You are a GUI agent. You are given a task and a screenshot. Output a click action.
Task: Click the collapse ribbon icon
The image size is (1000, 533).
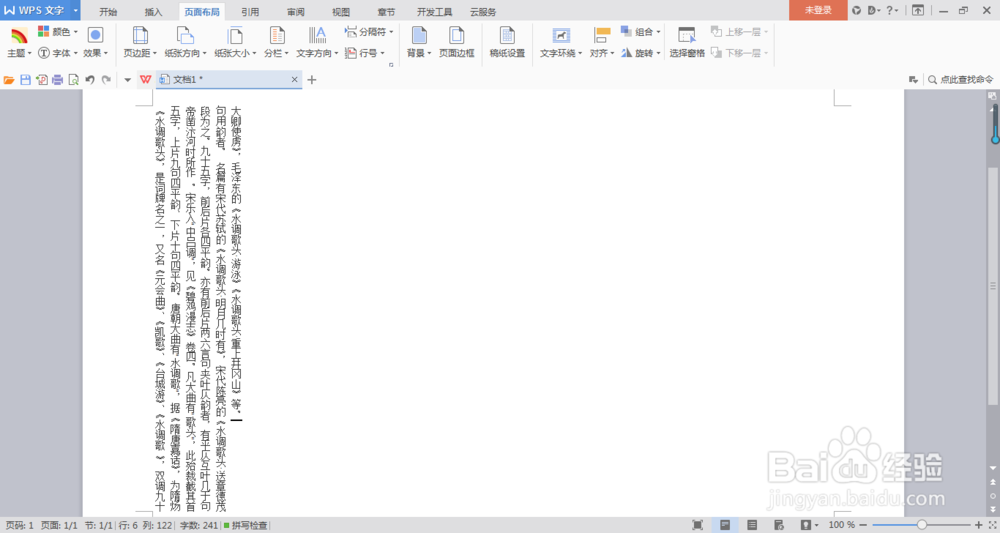point(918,10)
